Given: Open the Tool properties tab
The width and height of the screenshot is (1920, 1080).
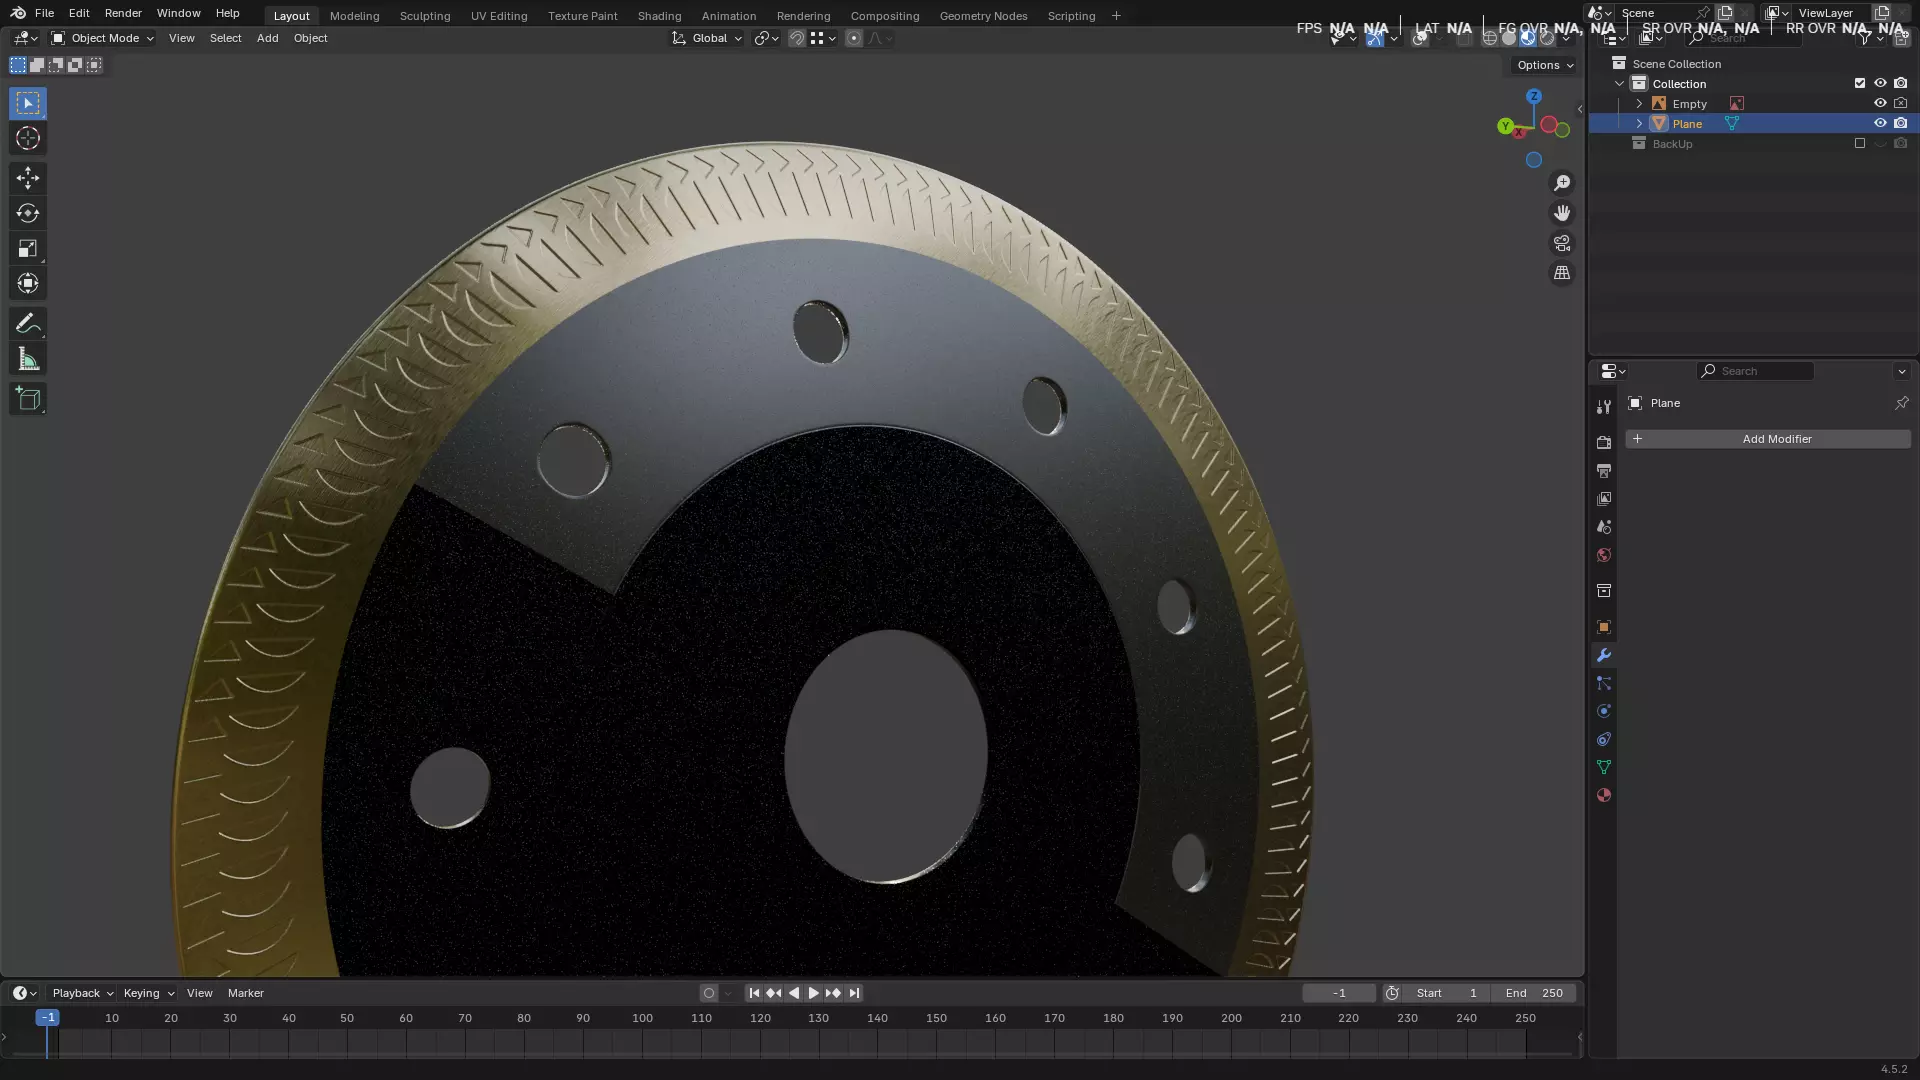Looking at the screenshot, I should click(1604, 407).
